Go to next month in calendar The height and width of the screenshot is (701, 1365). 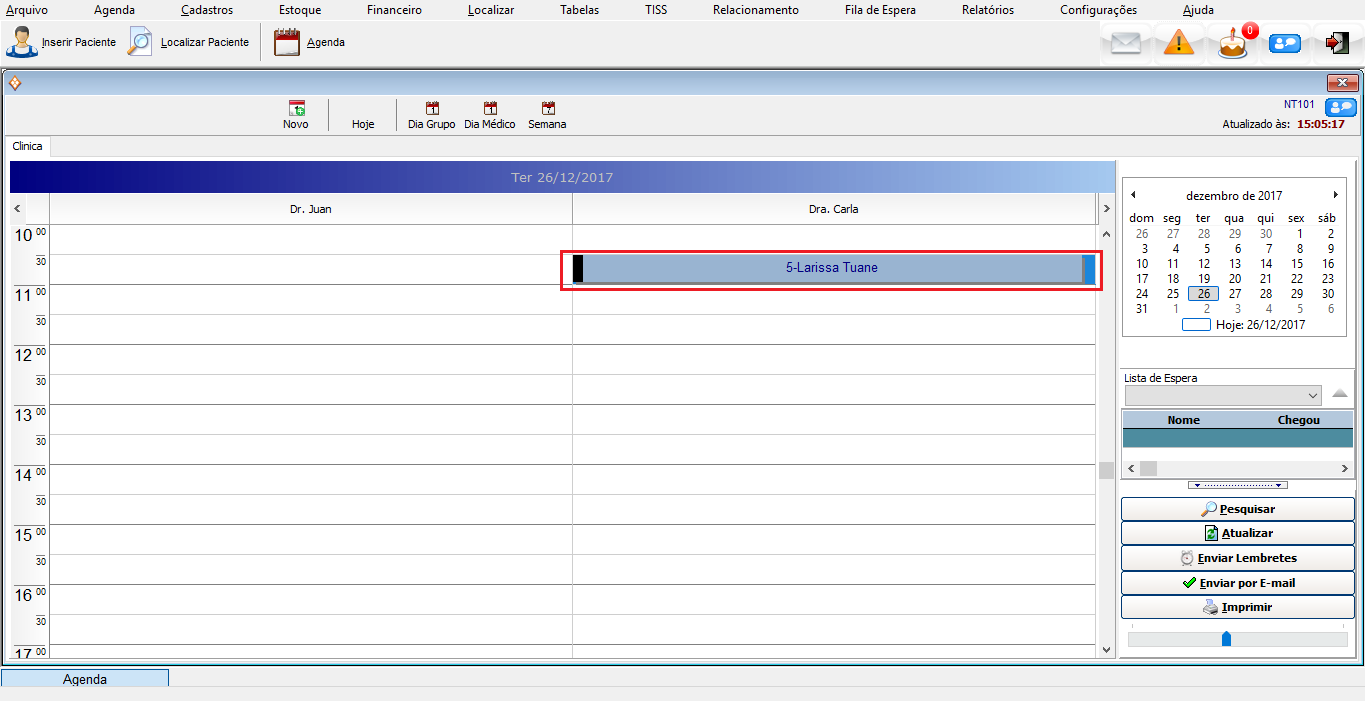tap(1335, 195)
